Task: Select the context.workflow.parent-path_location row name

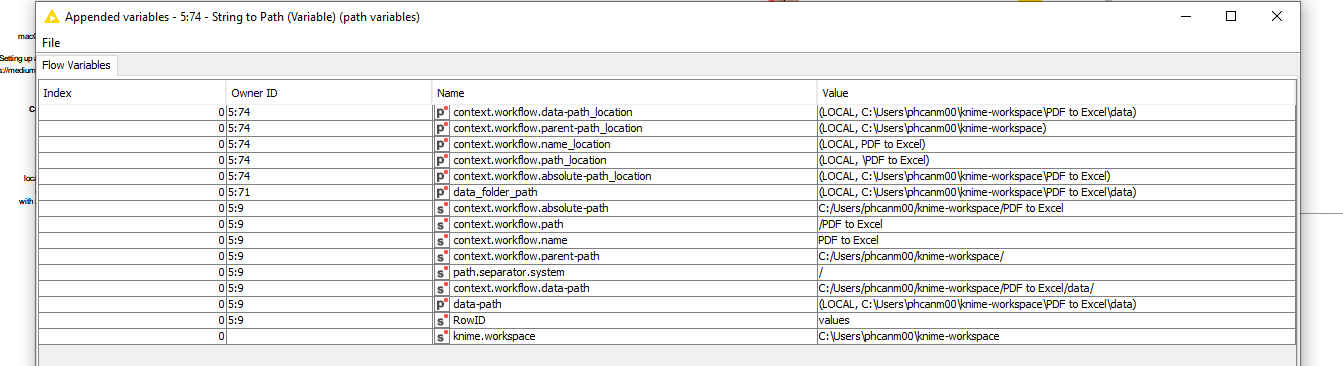Action: pyautogui.click(x=547, y=128)
